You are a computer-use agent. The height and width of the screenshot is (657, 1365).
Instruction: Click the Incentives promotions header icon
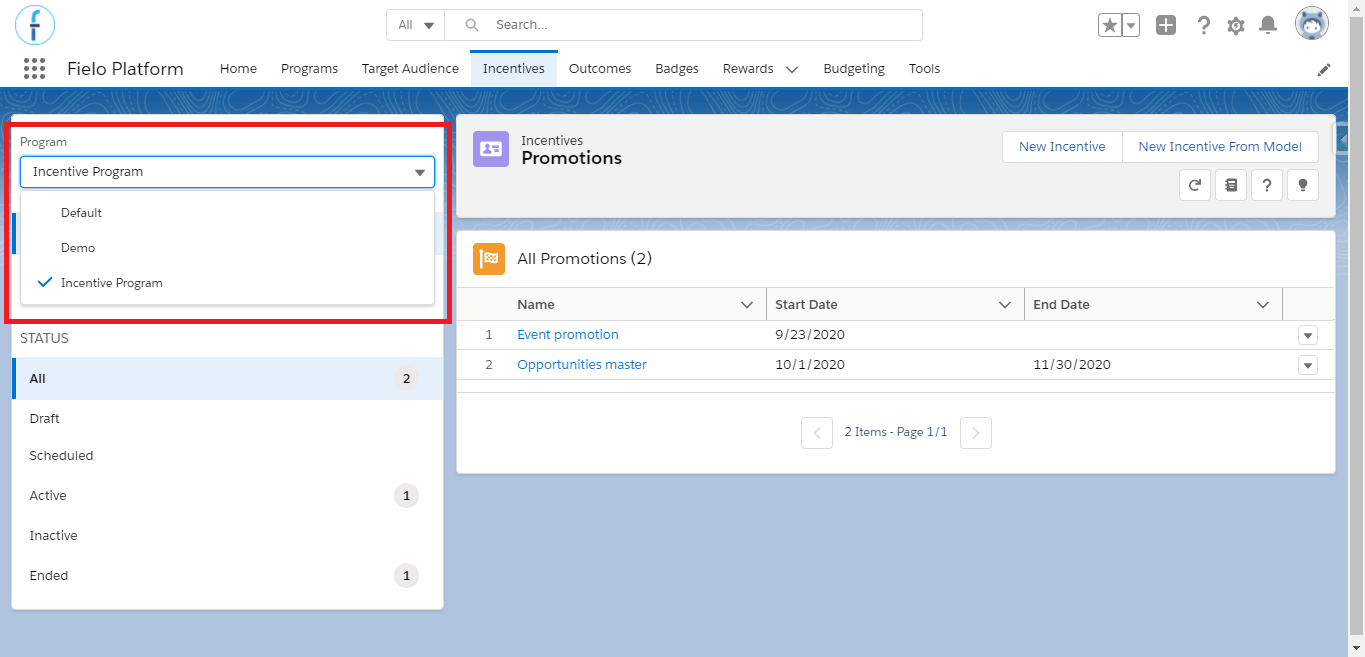[x=491, y=149]
